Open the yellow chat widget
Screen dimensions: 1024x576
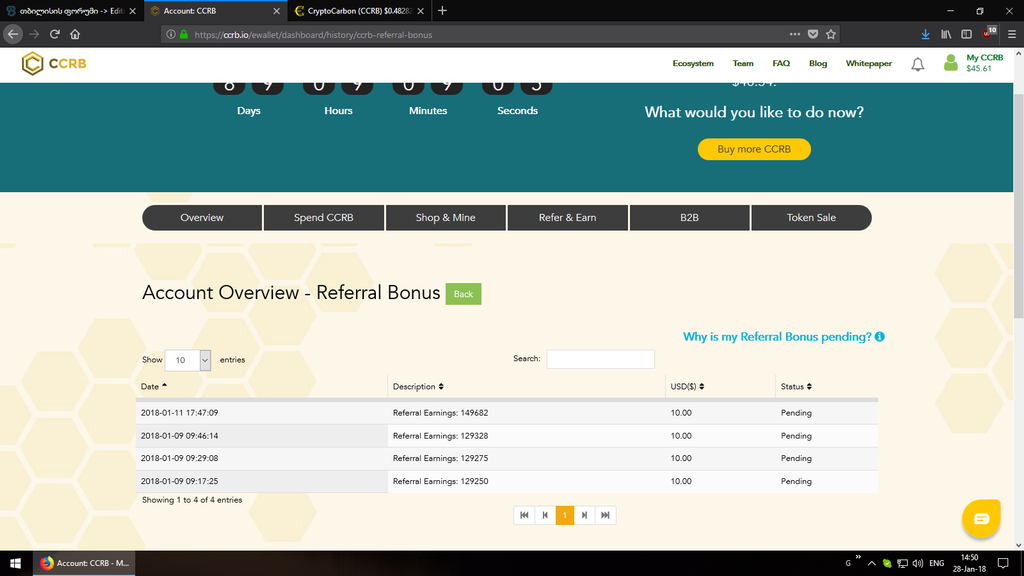(x=980, y=518)
